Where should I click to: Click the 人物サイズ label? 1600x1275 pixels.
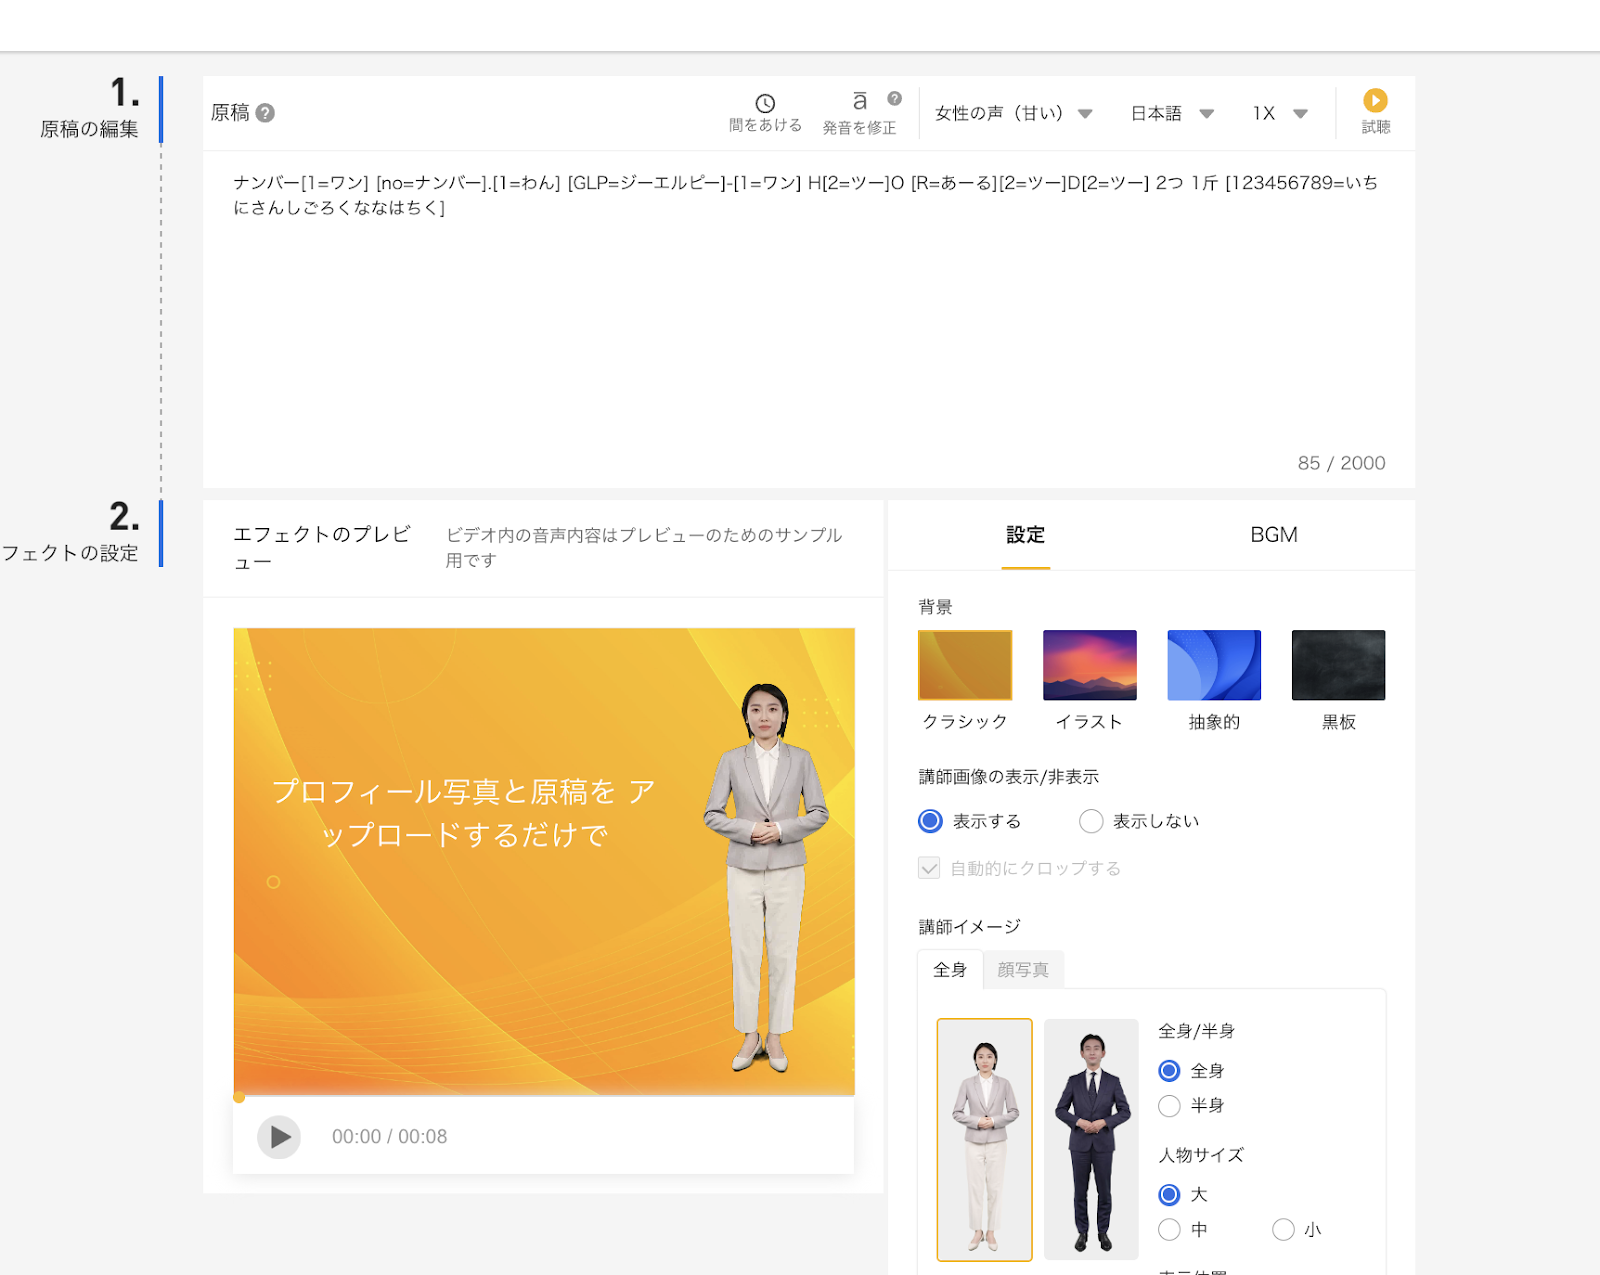[x=1201, y=1155]
